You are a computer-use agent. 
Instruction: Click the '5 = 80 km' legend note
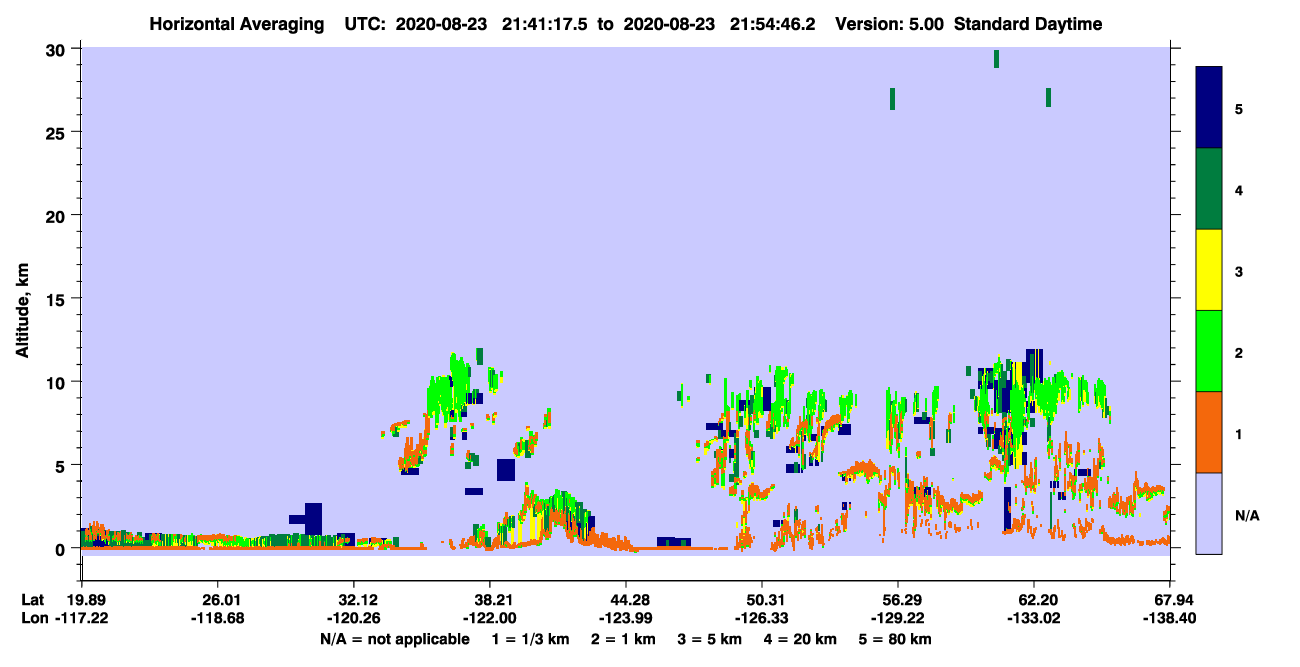895,639
